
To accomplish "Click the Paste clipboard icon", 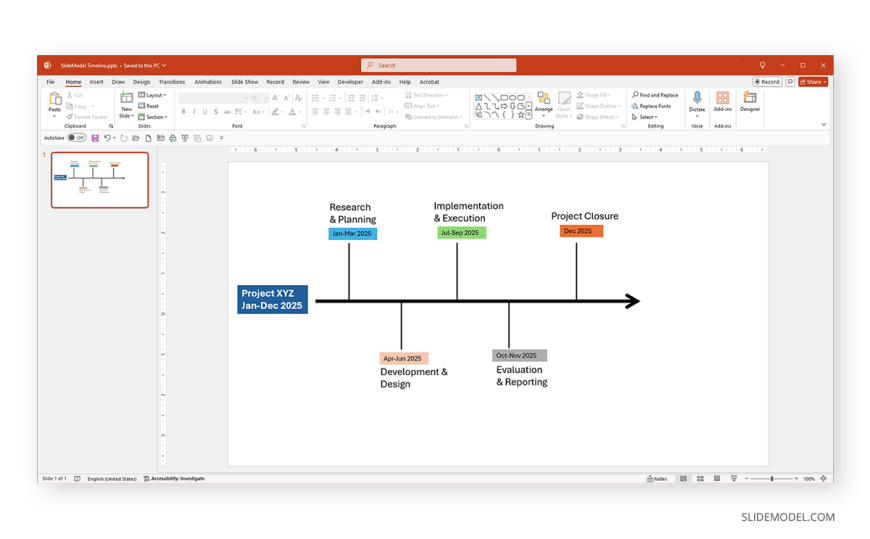I will tap(54, 99).
